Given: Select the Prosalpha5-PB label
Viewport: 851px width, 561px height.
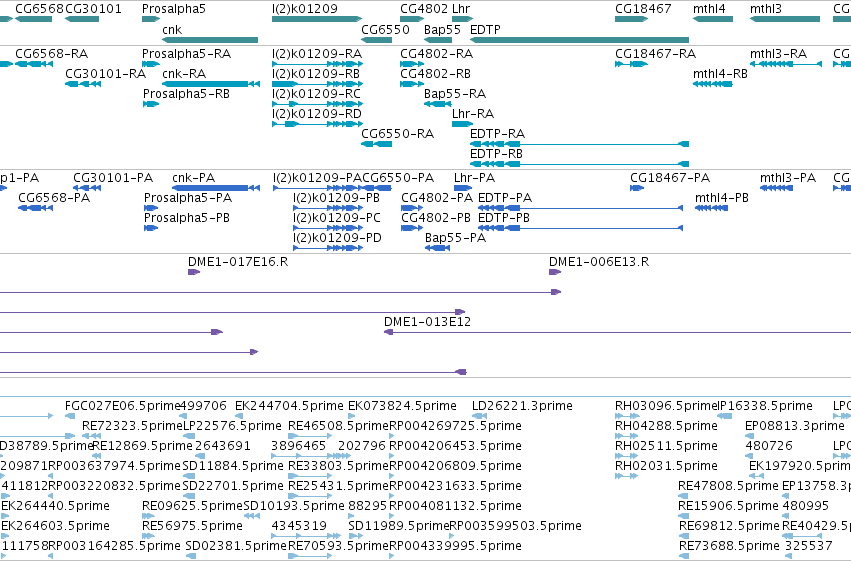Looking at the screenshot, I should (187, 218).
